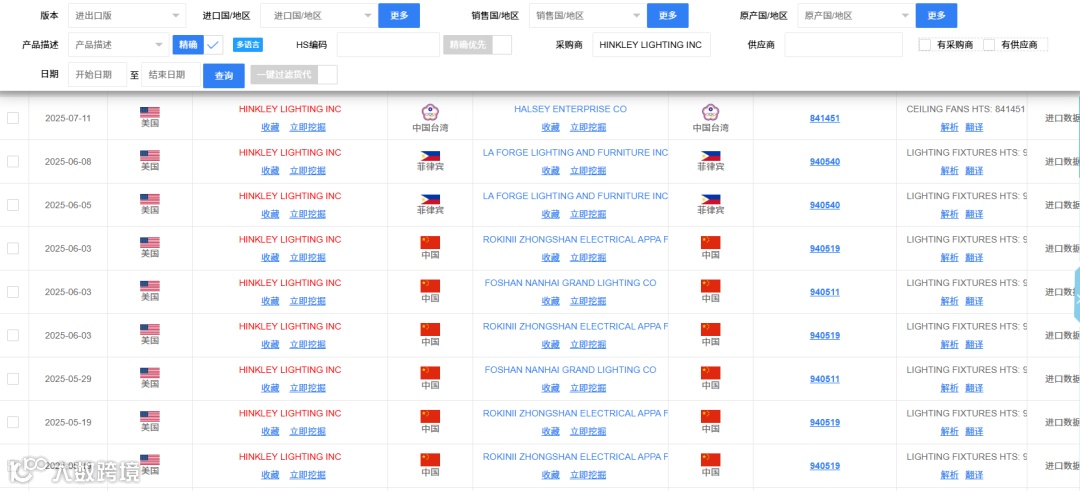
Task: Focus the 供应商 input field
Action: (x=843, y=45)
